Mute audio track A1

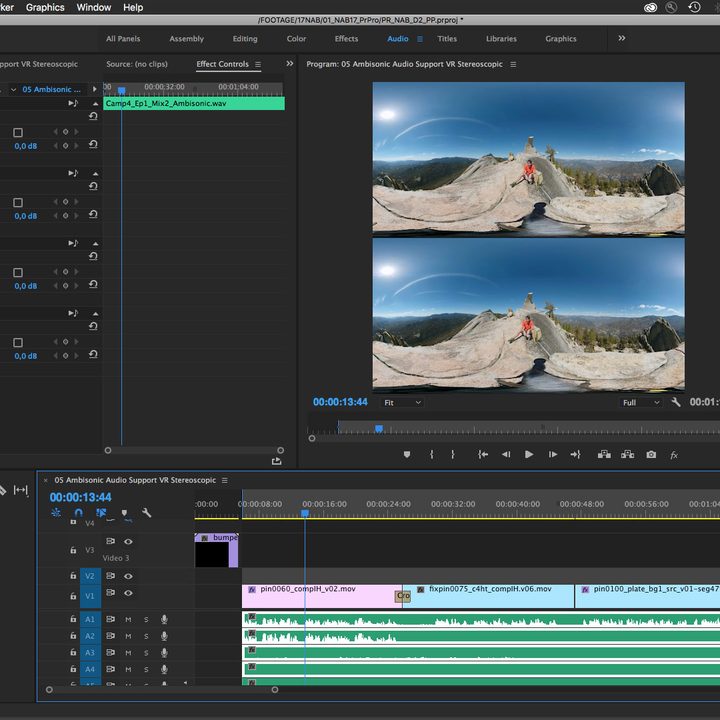(x=128, y=619)
